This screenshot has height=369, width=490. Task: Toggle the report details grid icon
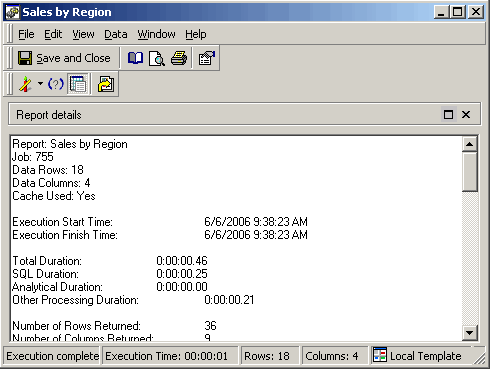tap(78, 84)
